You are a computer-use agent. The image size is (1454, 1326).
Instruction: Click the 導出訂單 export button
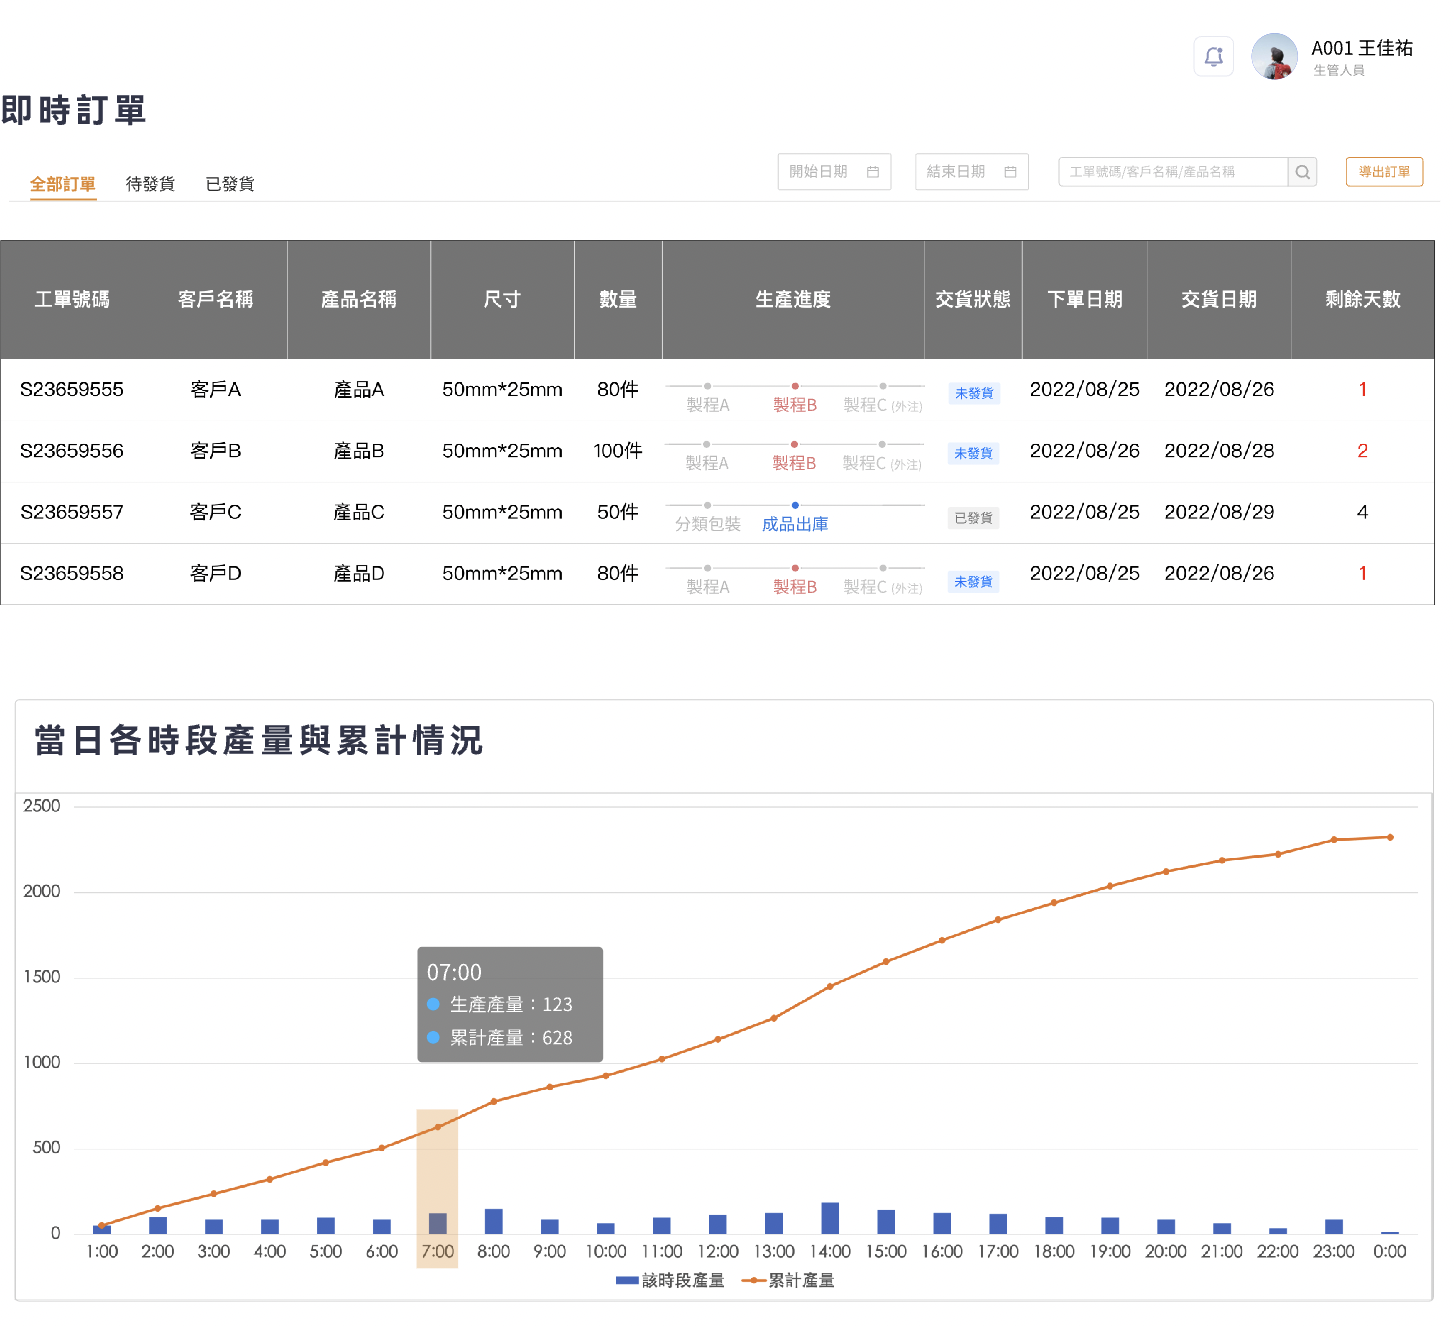[1384, 172]
